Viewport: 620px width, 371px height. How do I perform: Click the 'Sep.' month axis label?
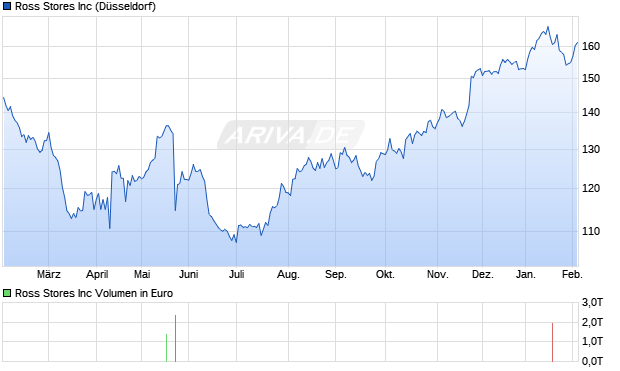pos(336,274)
